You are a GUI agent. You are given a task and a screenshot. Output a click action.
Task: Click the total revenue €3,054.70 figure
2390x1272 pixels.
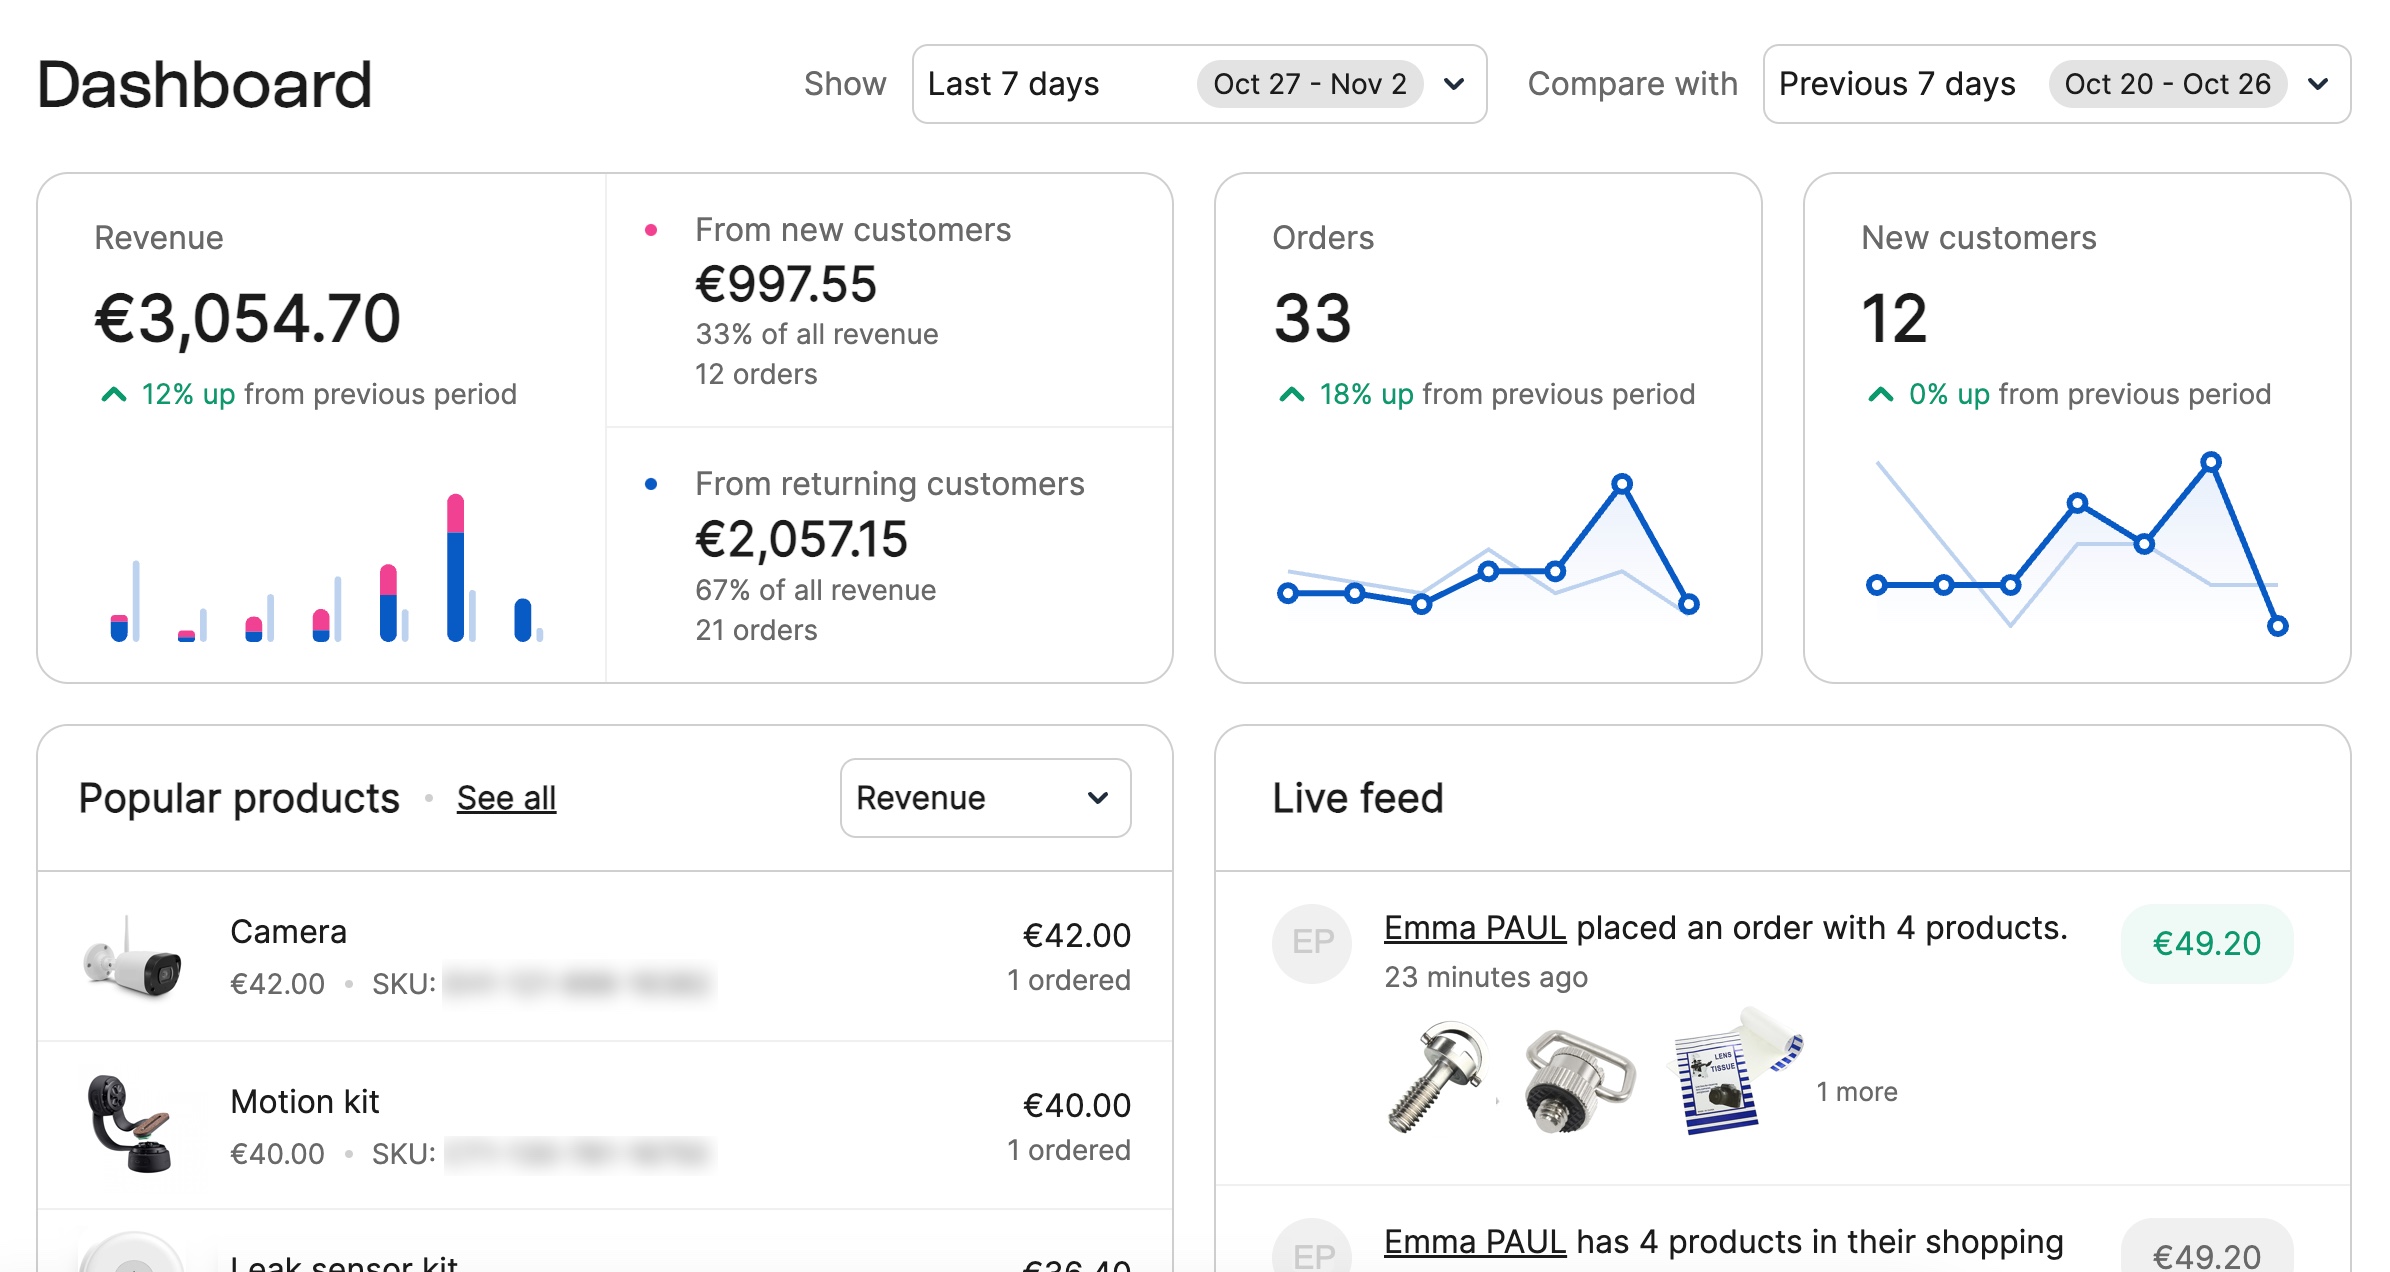pos(247,319)
